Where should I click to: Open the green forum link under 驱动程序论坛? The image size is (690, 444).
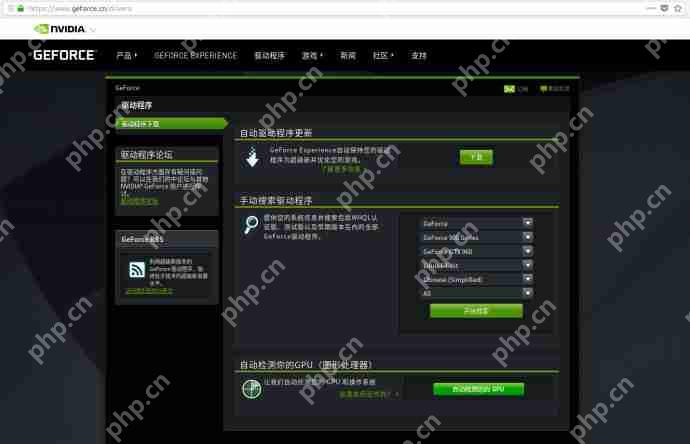(139, 201)
